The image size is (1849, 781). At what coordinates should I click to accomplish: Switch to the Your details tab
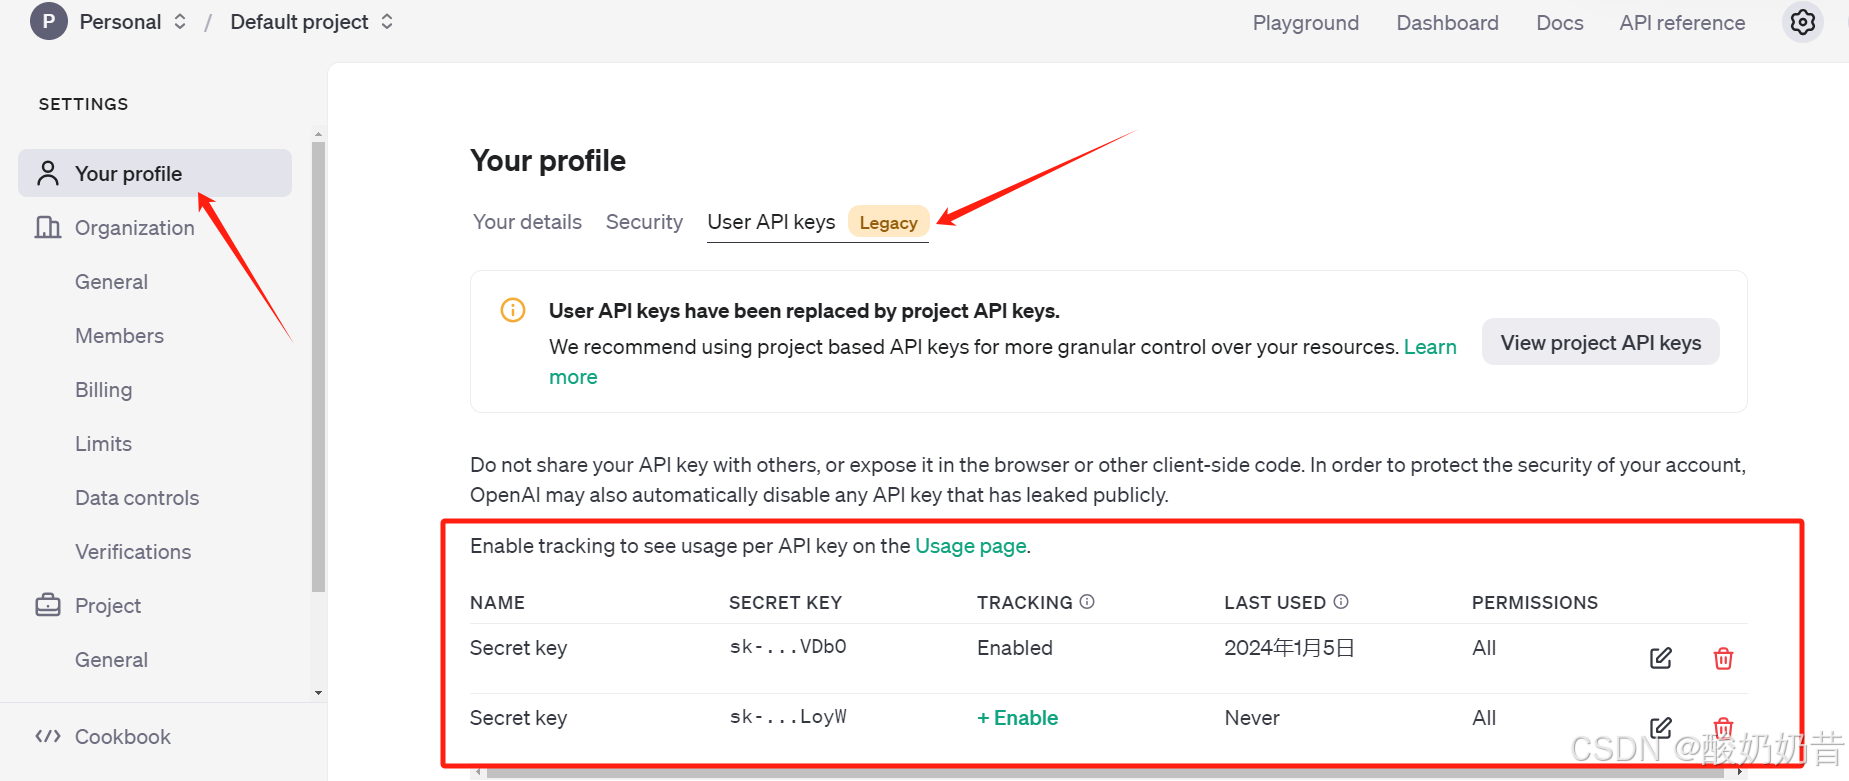(527, 222)
